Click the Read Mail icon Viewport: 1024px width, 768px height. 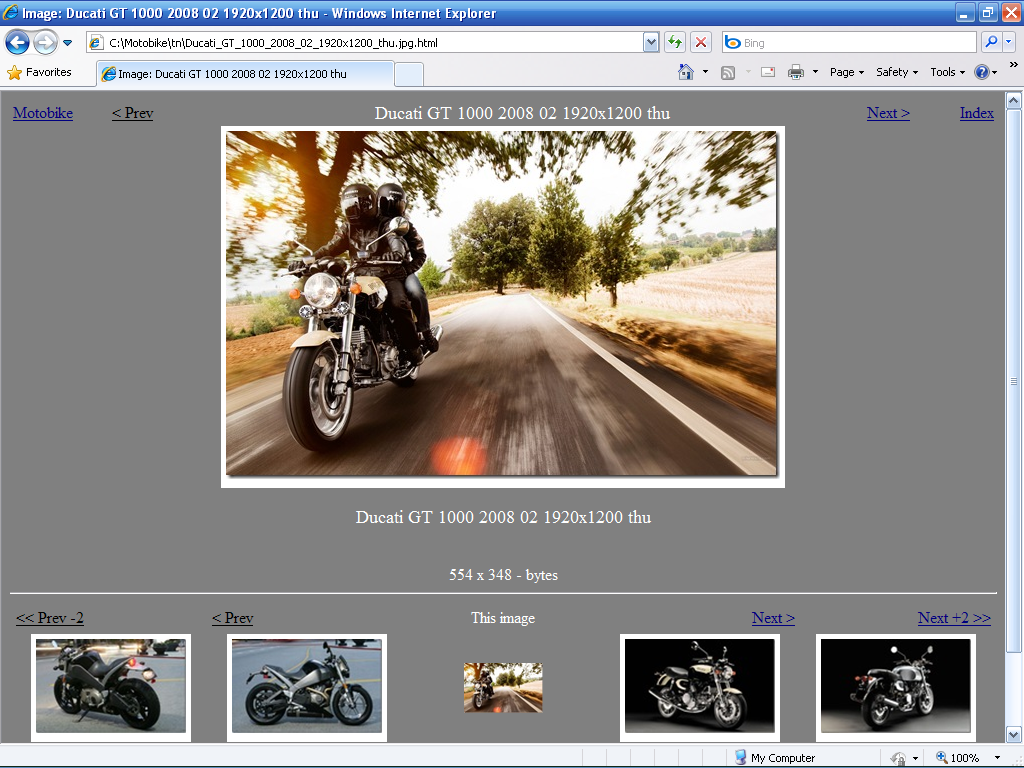pos(768,72)
